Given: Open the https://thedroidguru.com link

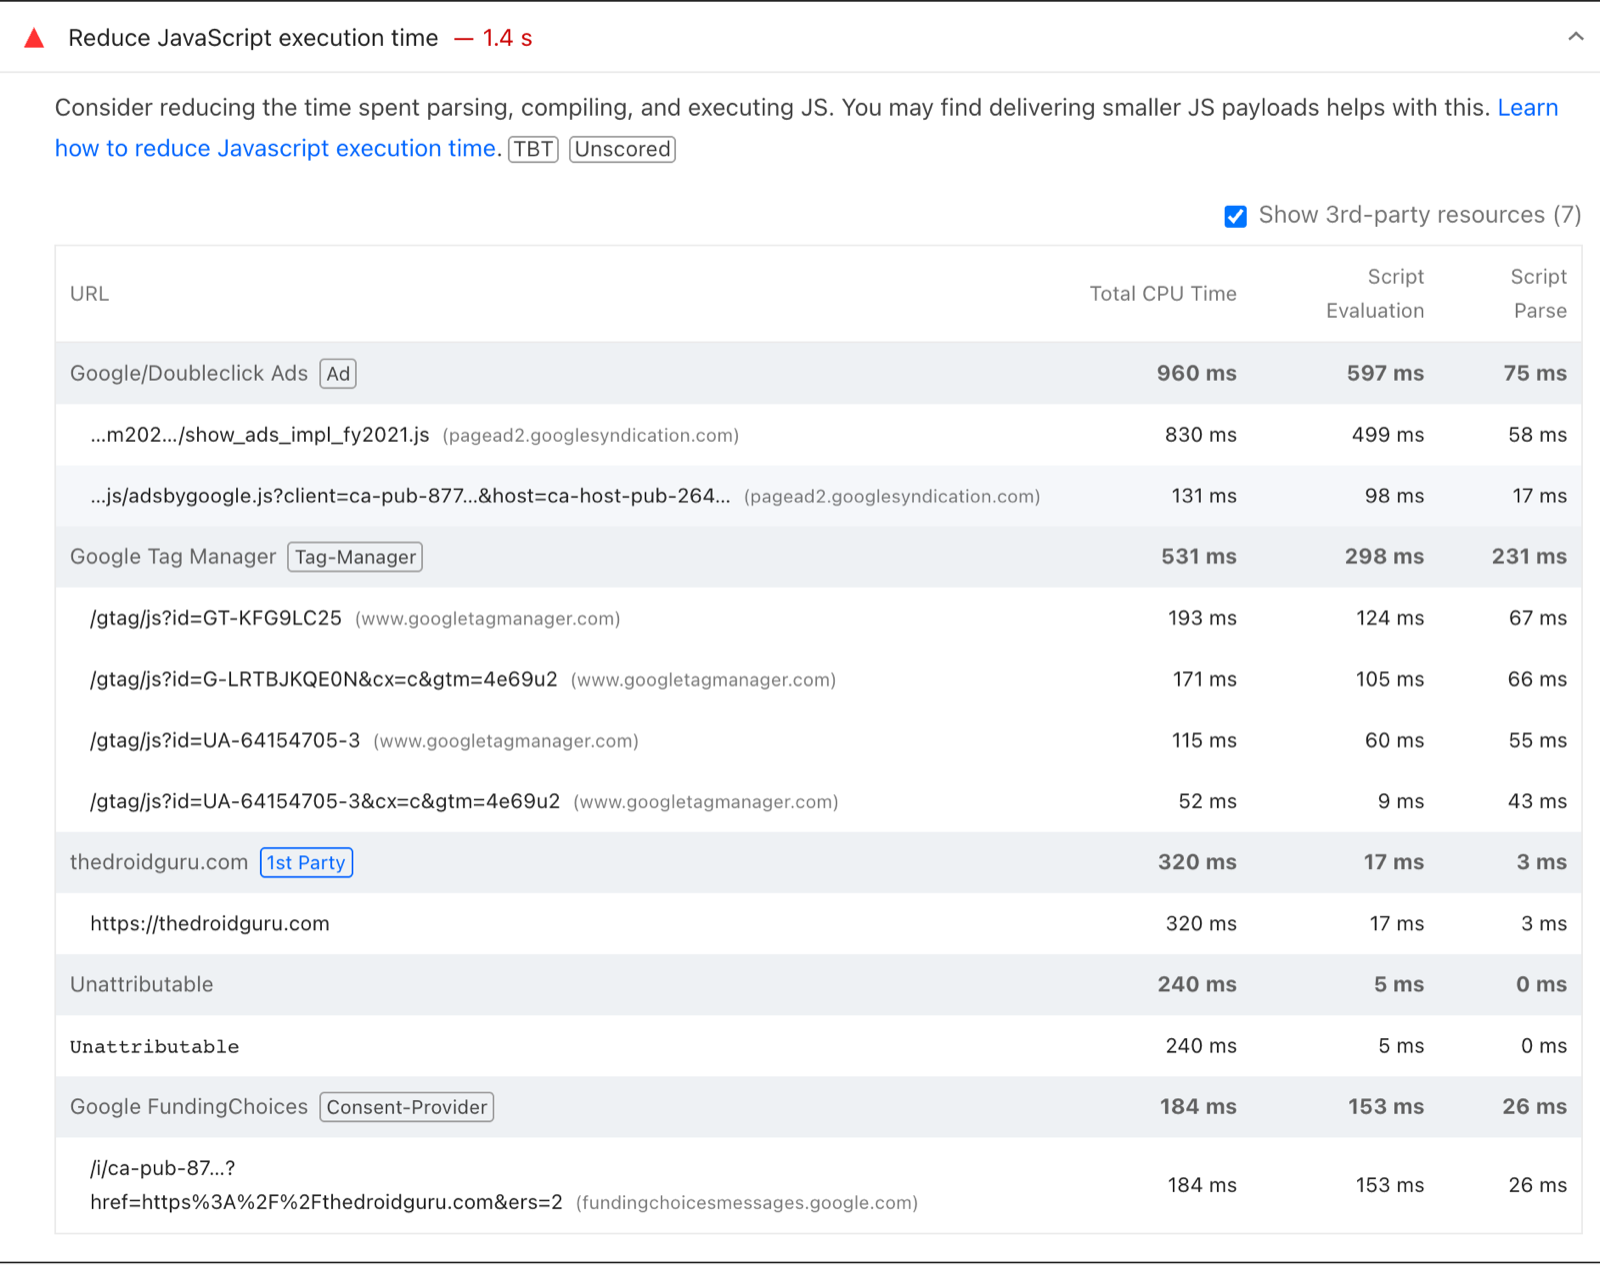Looking at the screenshot, I should coord(210,923).
